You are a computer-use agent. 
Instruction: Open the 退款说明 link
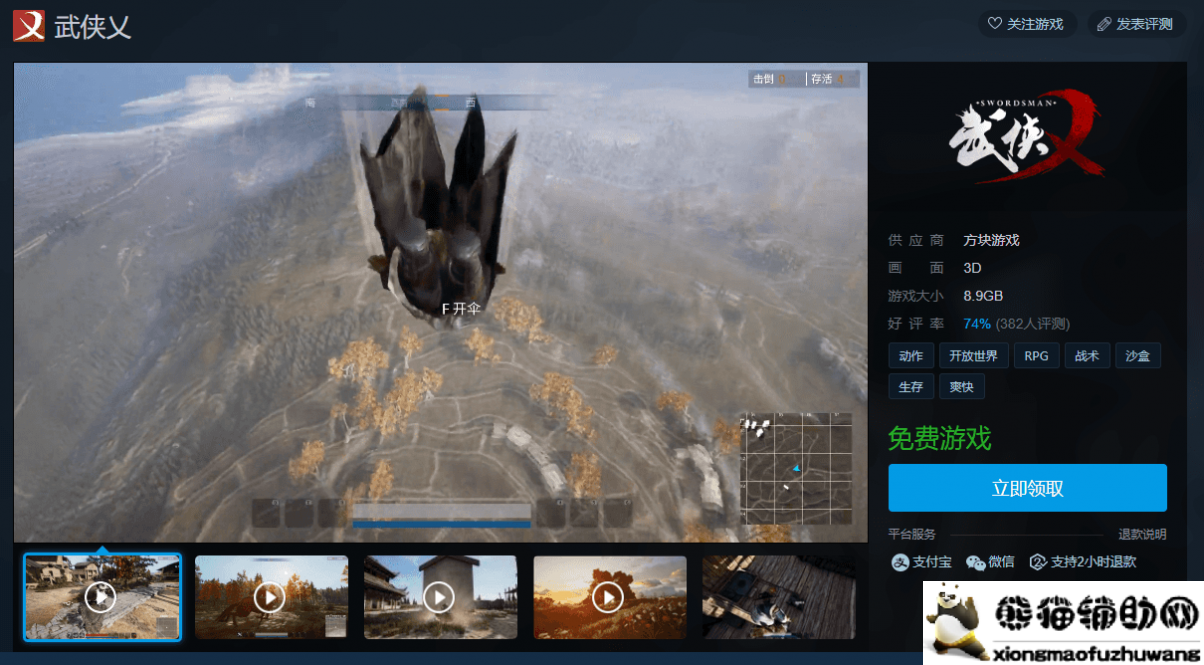(x=1142, y=534)
